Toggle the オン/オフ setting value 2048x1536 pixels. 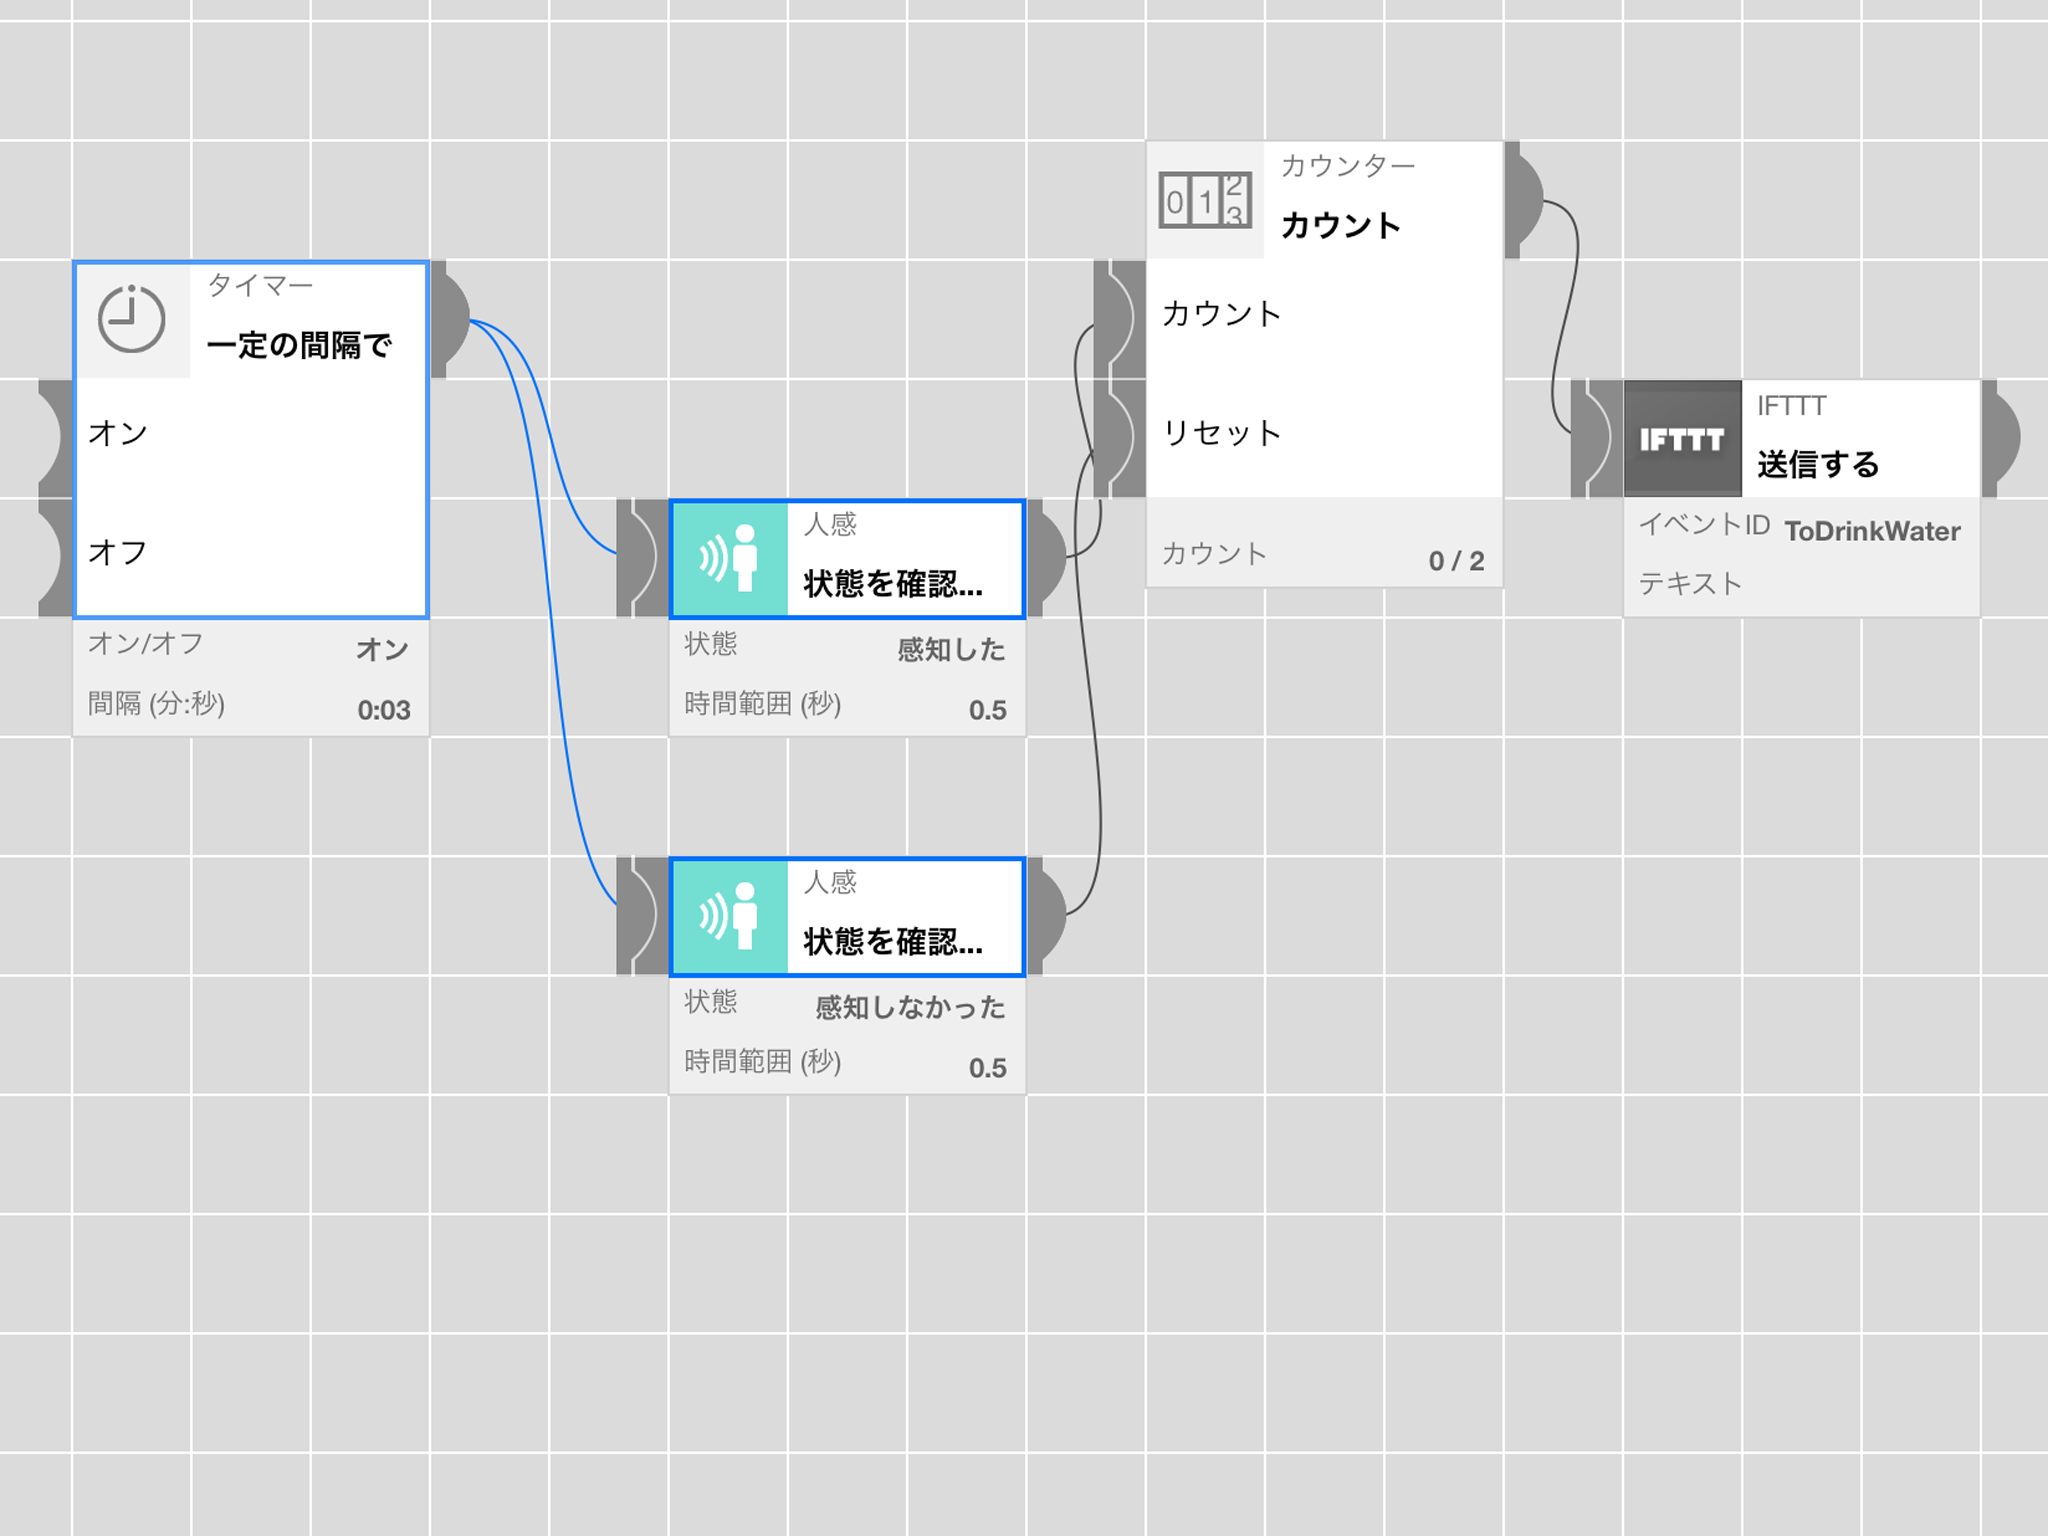(382, 649)
